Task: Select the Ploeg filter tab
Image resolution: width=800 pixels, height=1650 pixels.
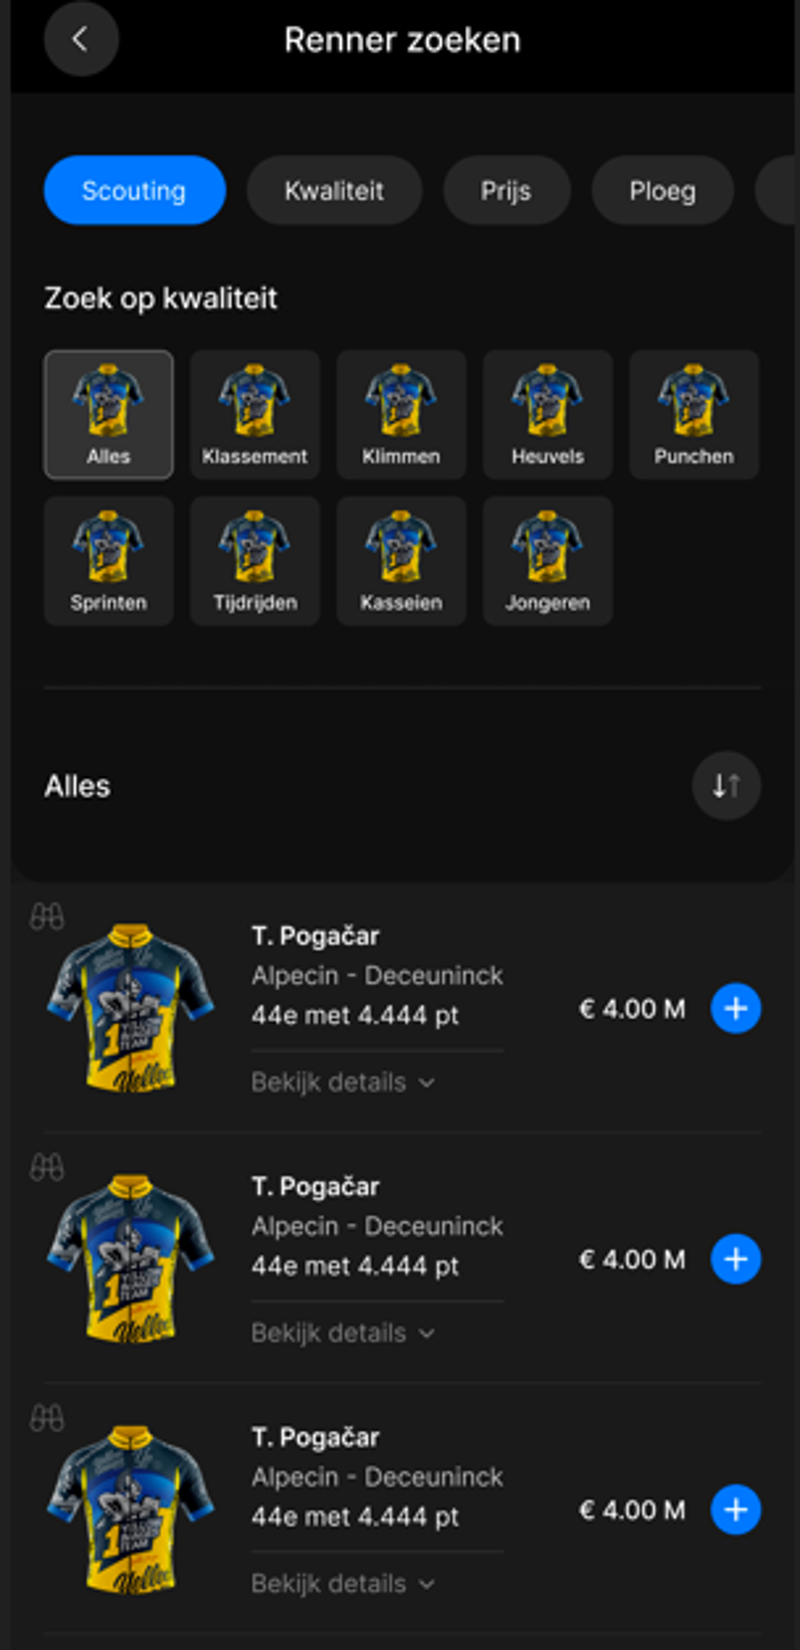Action: [x=662, y=190]
